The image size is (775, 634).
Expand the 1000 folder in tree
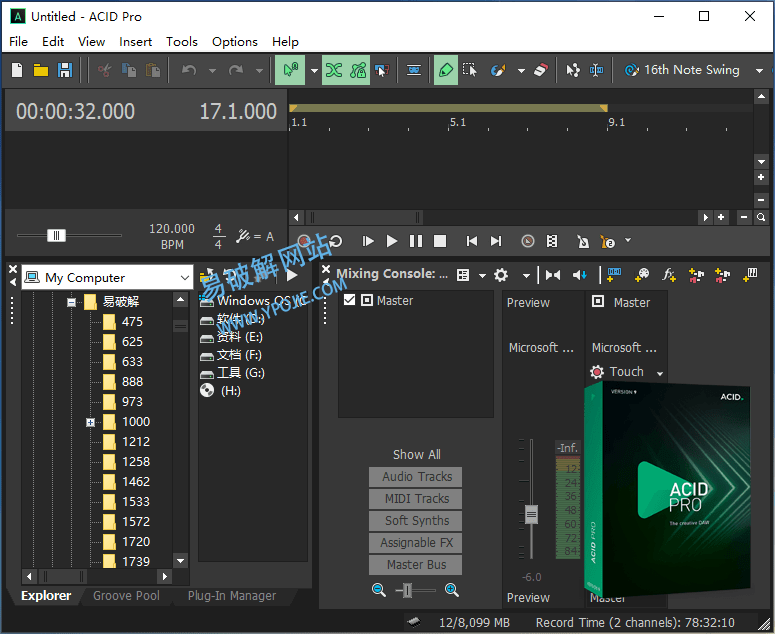(x=90, y=422)
